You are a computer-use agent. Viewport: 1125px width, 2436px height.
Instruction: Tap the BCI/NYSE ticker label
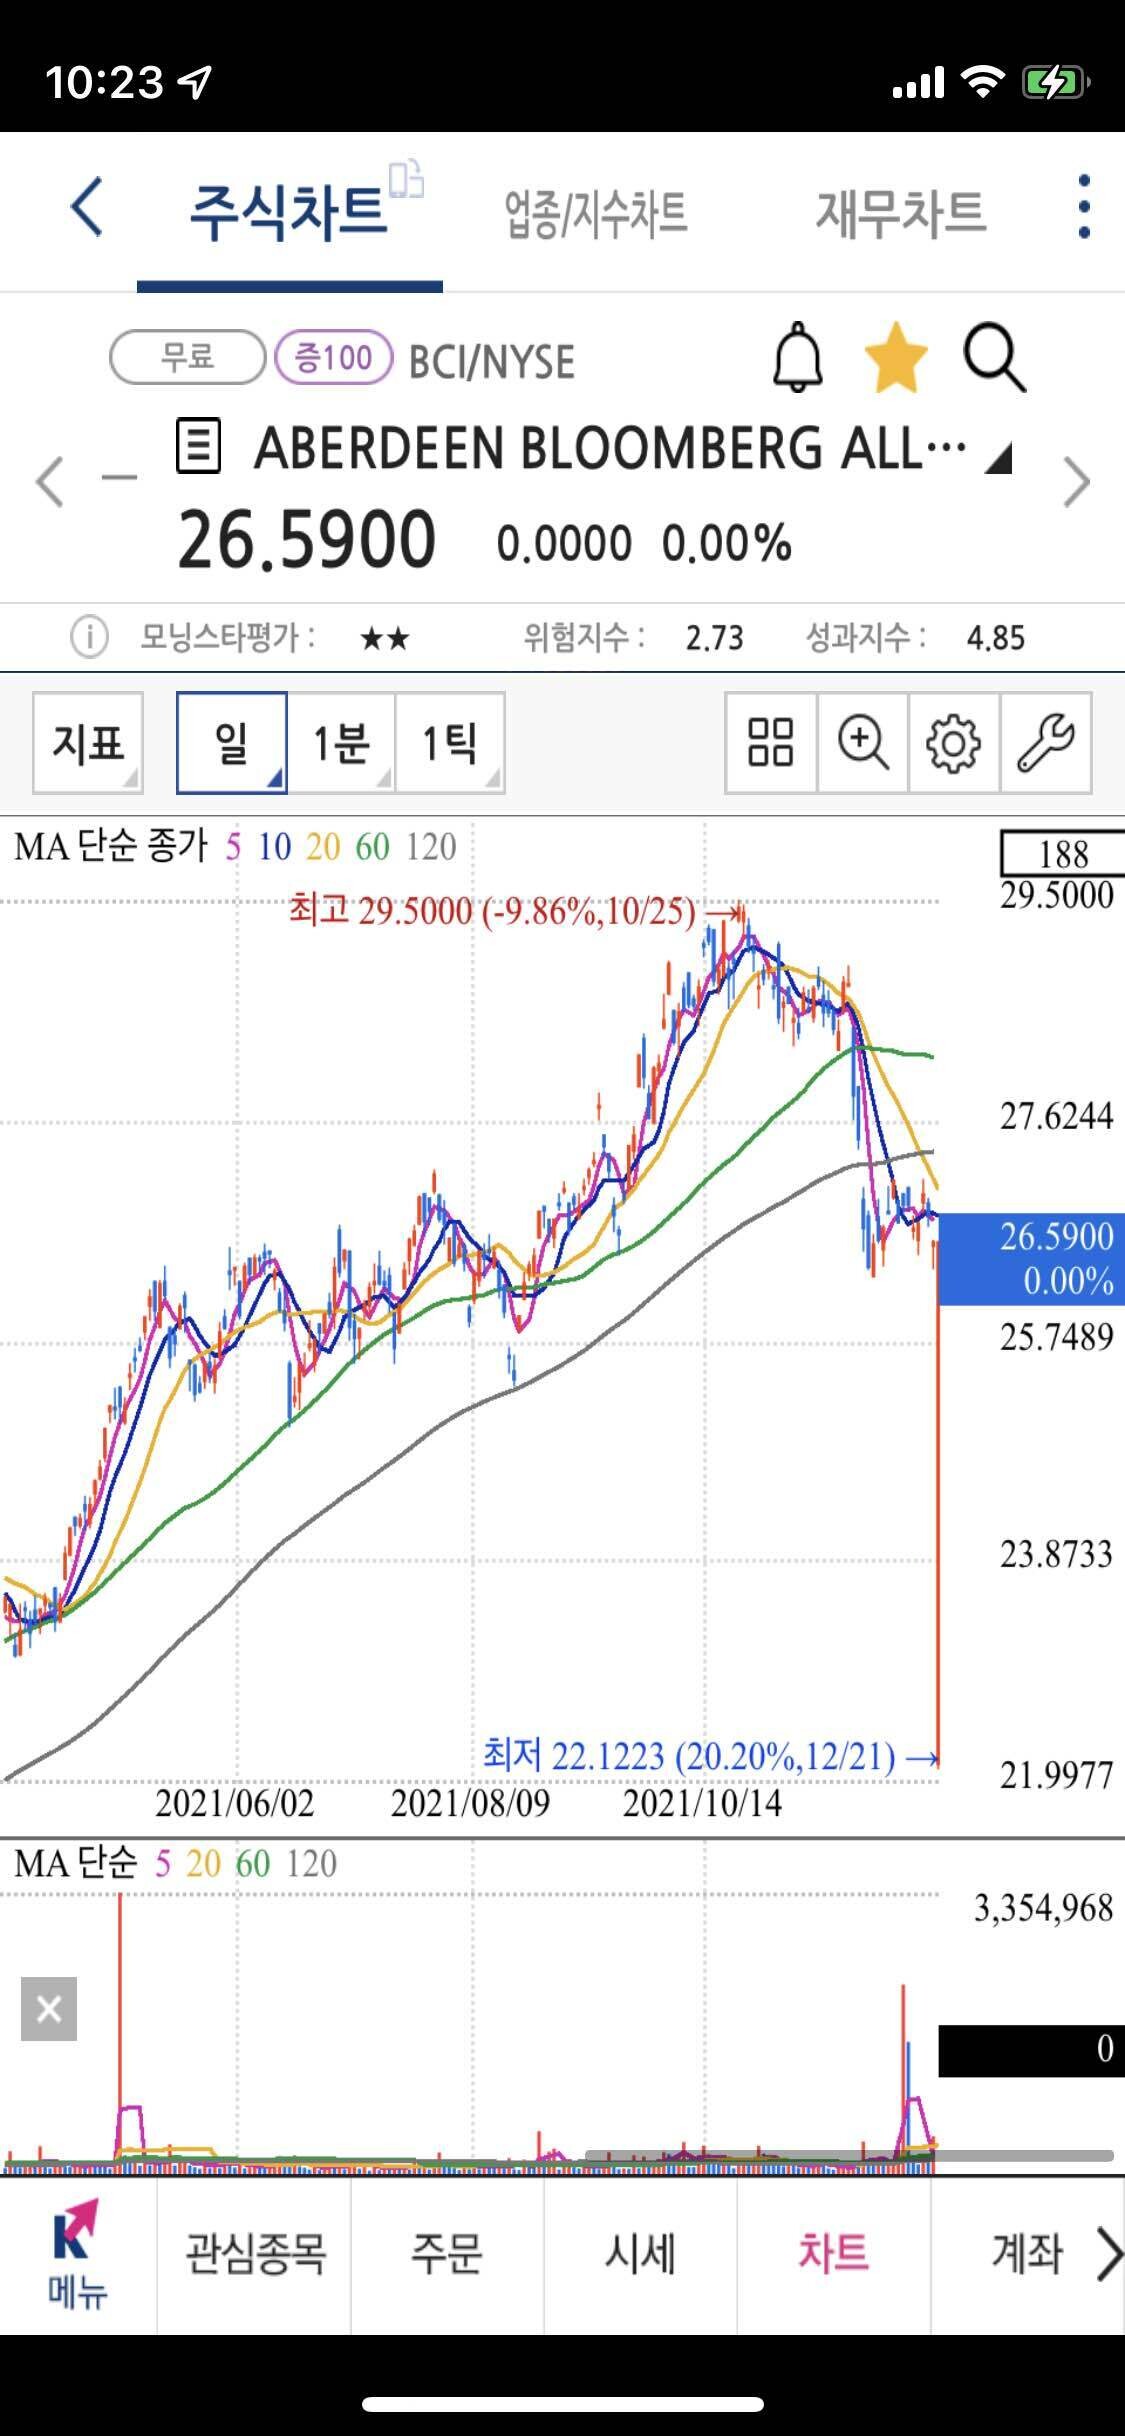point(492,362)
